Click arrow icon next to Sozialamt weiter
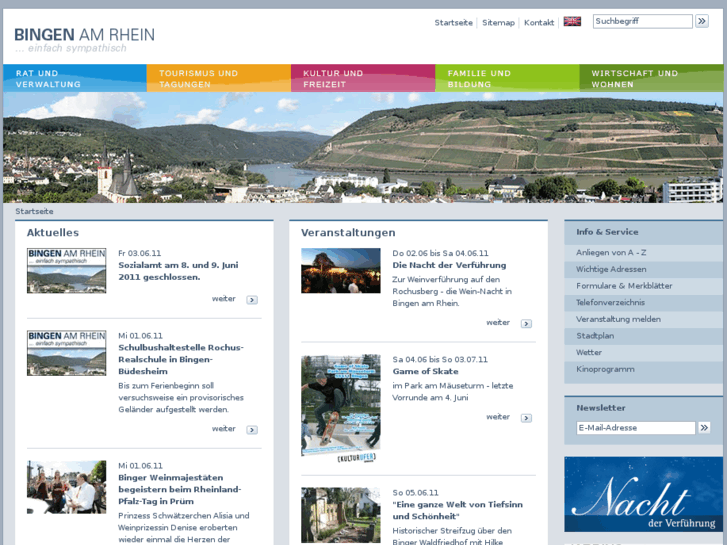The height and width of the screenshot is (545, 727). point(252,300)
